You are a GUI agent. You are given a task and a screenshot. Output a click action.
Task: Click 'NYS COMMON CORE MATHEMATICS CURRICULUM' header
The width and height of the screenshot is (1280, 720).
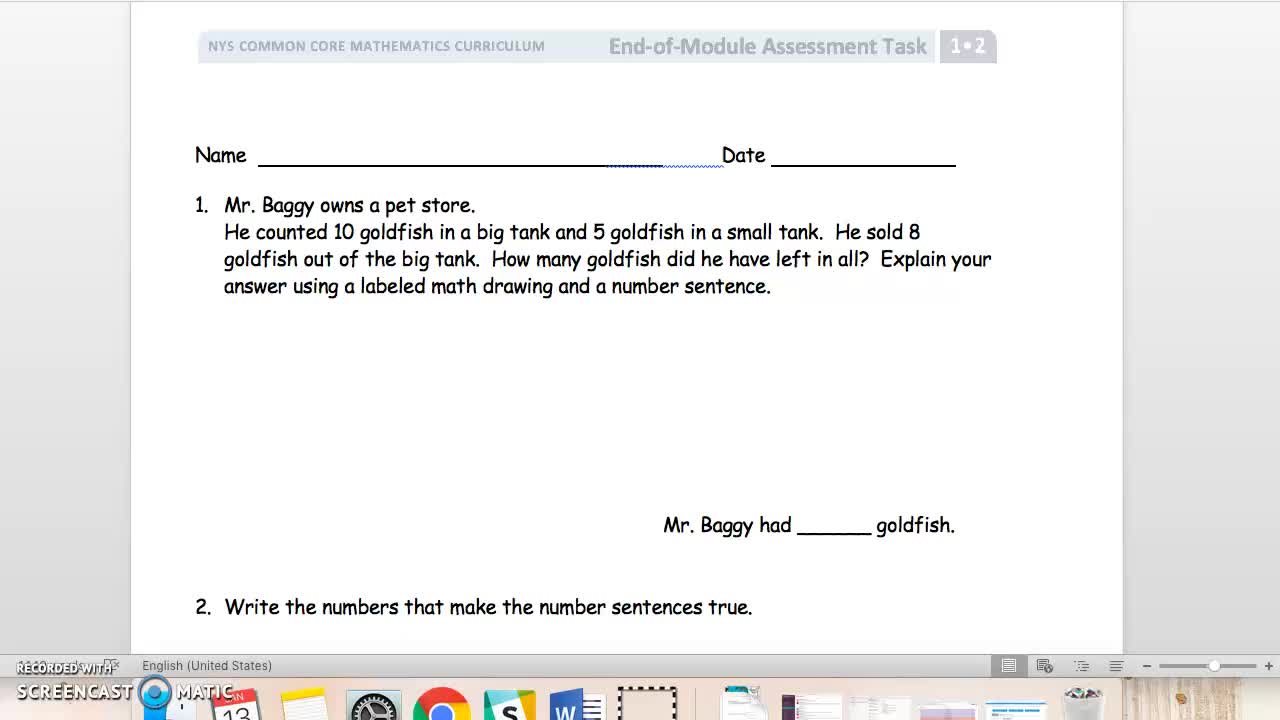pos(376,46)
